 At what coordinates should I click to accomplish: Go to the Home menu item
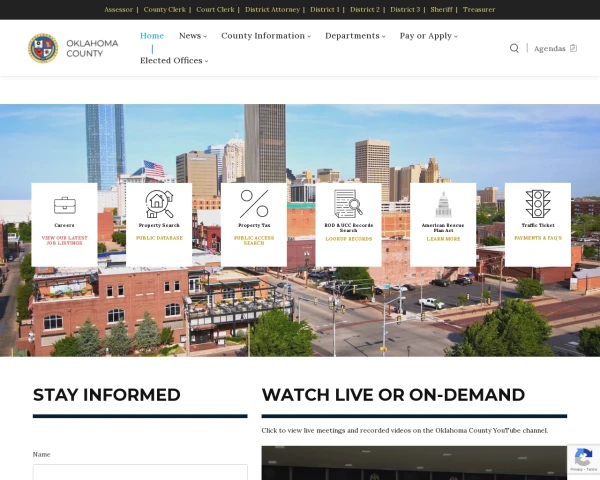(x=152, y=36)
